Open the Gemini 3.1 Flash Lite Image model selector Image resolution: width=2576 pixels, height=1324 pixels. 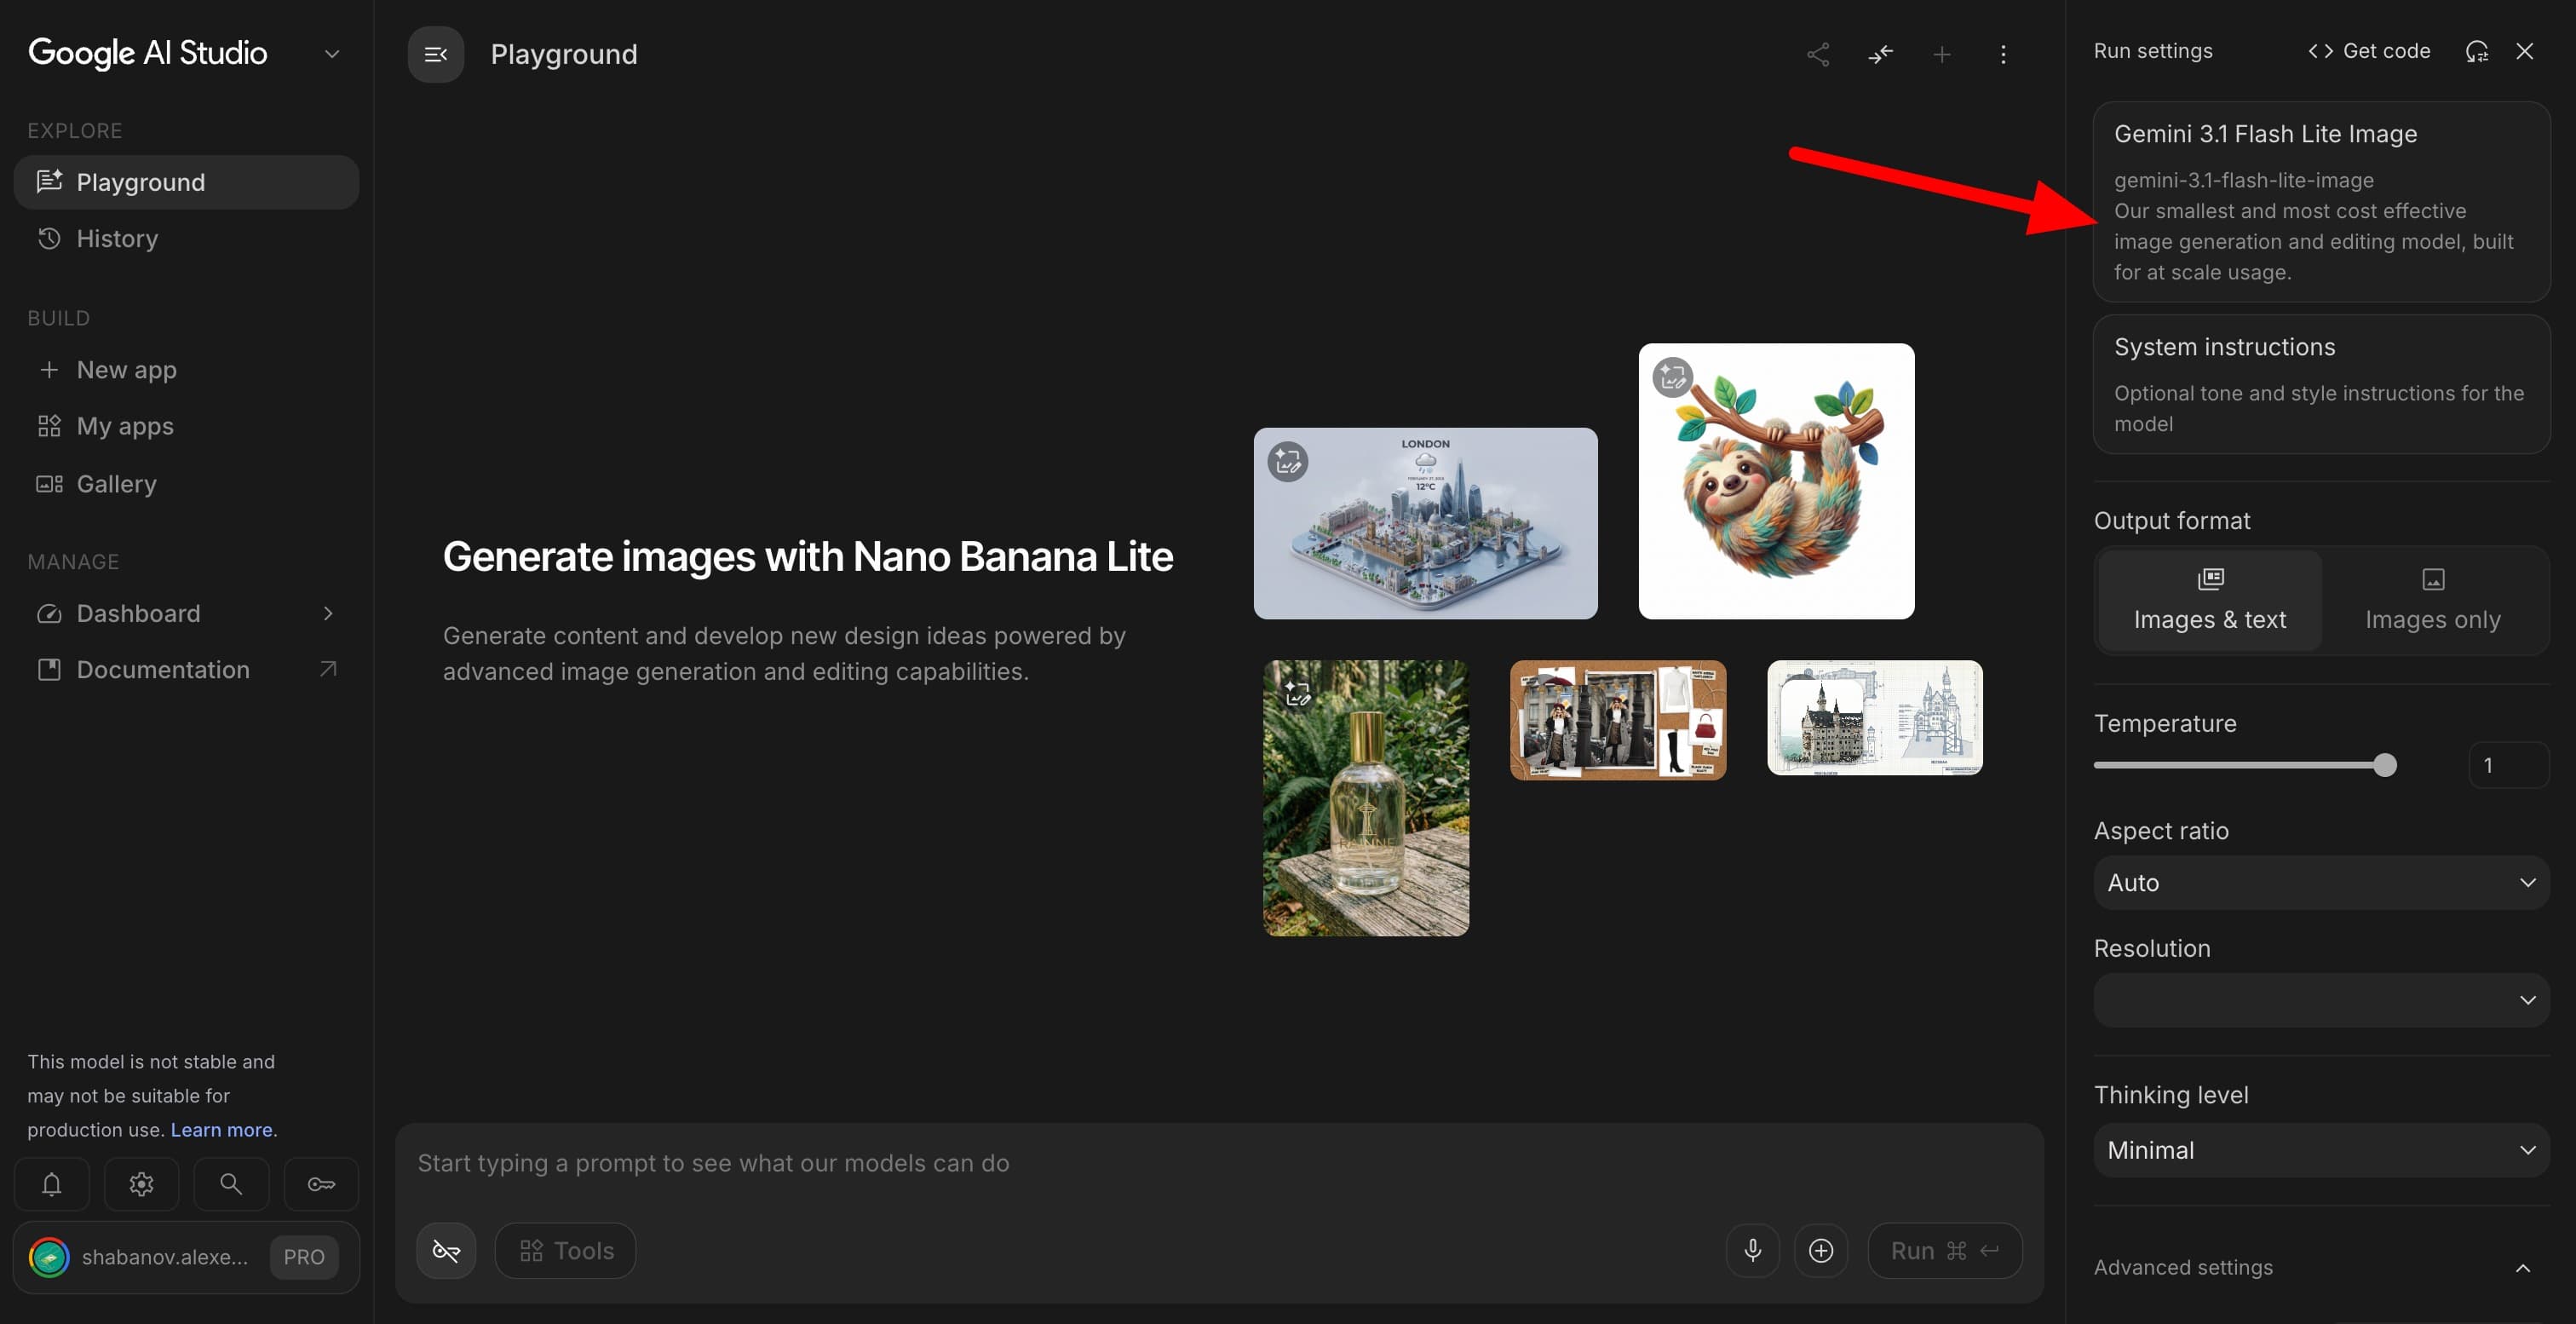tap(2321, 202)
